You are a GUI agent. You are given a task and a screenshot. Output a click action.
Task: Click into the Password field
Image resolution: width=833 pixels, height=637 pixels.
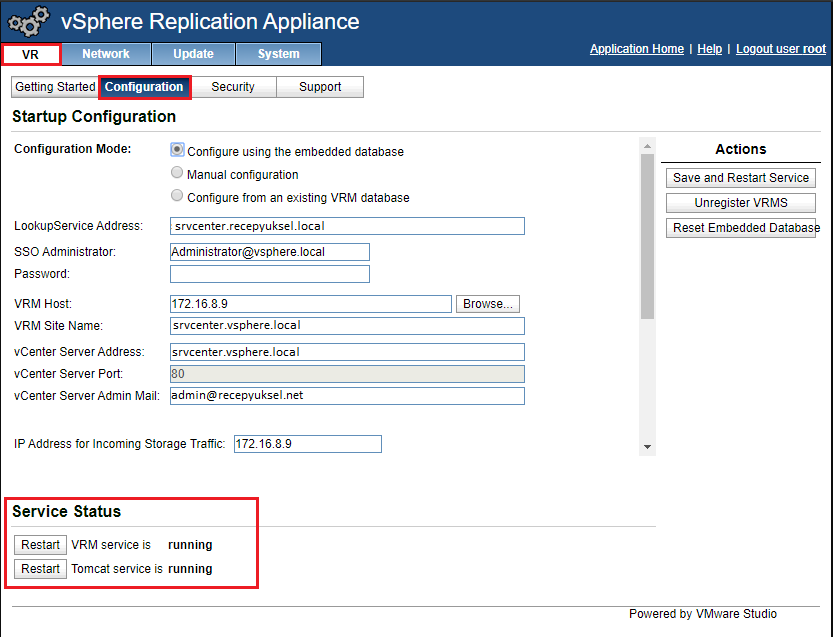[269, 274]
